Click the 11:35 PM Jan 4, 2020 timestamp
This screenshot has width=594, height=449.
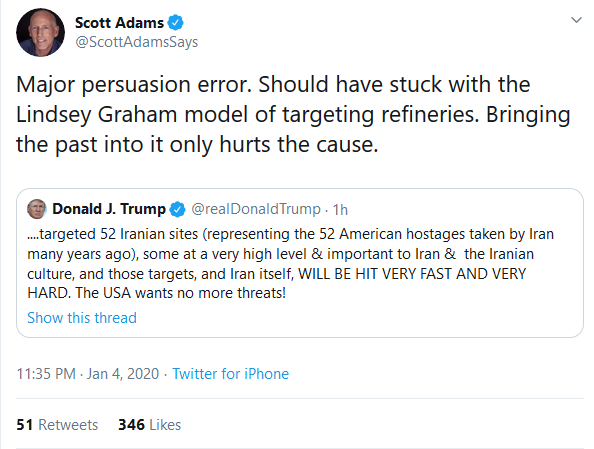tap(88, 374)
